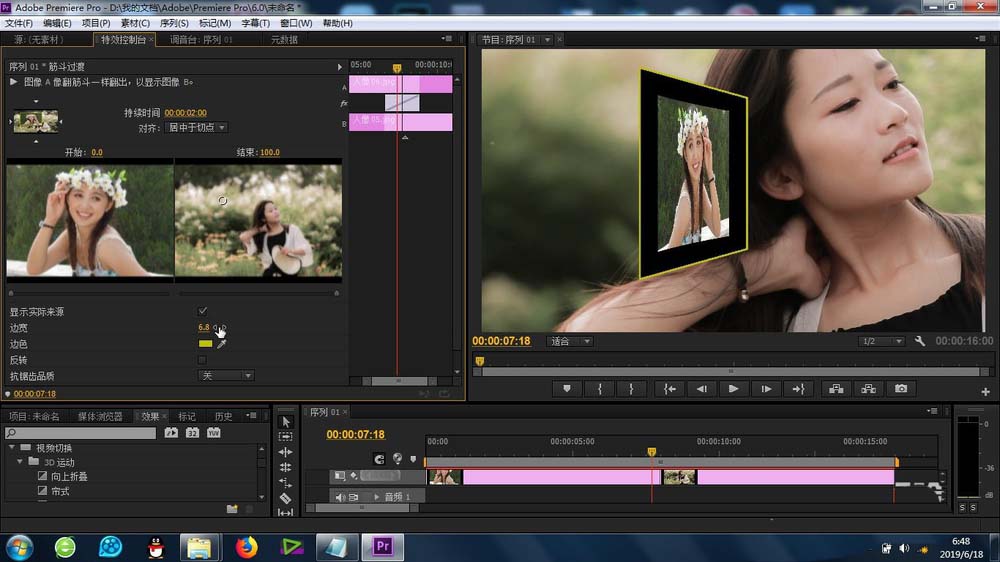Open zoom level Fit dropdown
The height and width of the screenshot is (562, 1000).
(570, 341)
